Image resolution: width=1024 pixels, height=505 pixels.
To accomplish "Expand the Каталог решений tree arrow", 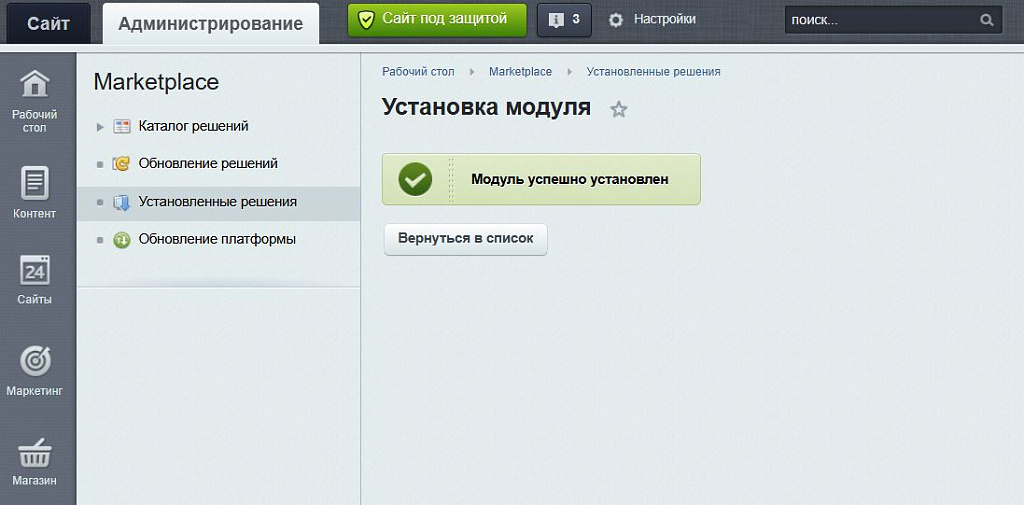I will coord(100,127).
